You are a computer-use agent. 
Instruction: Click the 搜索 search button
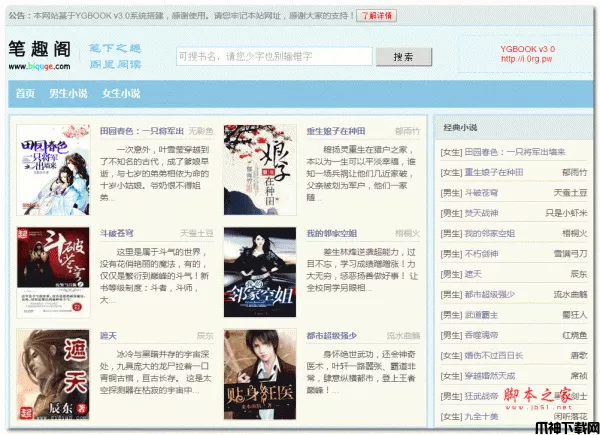point(404,57)
